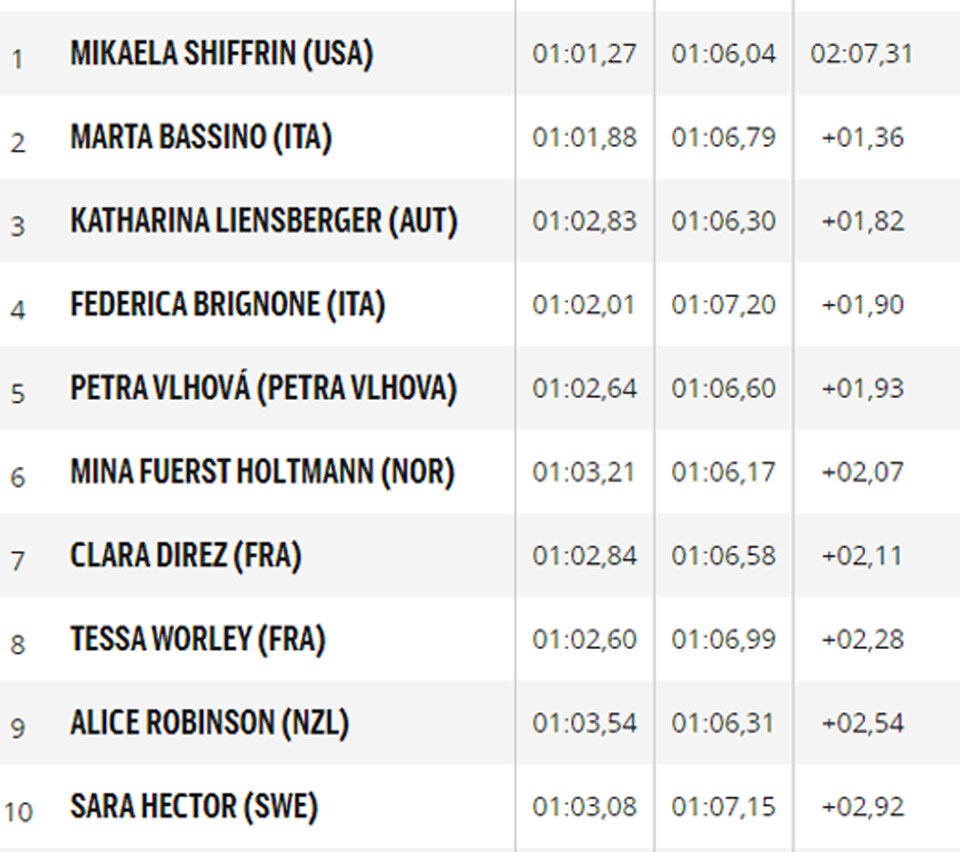Select rank number 10 cell
960x852 pixels.
pyautogui.click(x=18, y=812)
